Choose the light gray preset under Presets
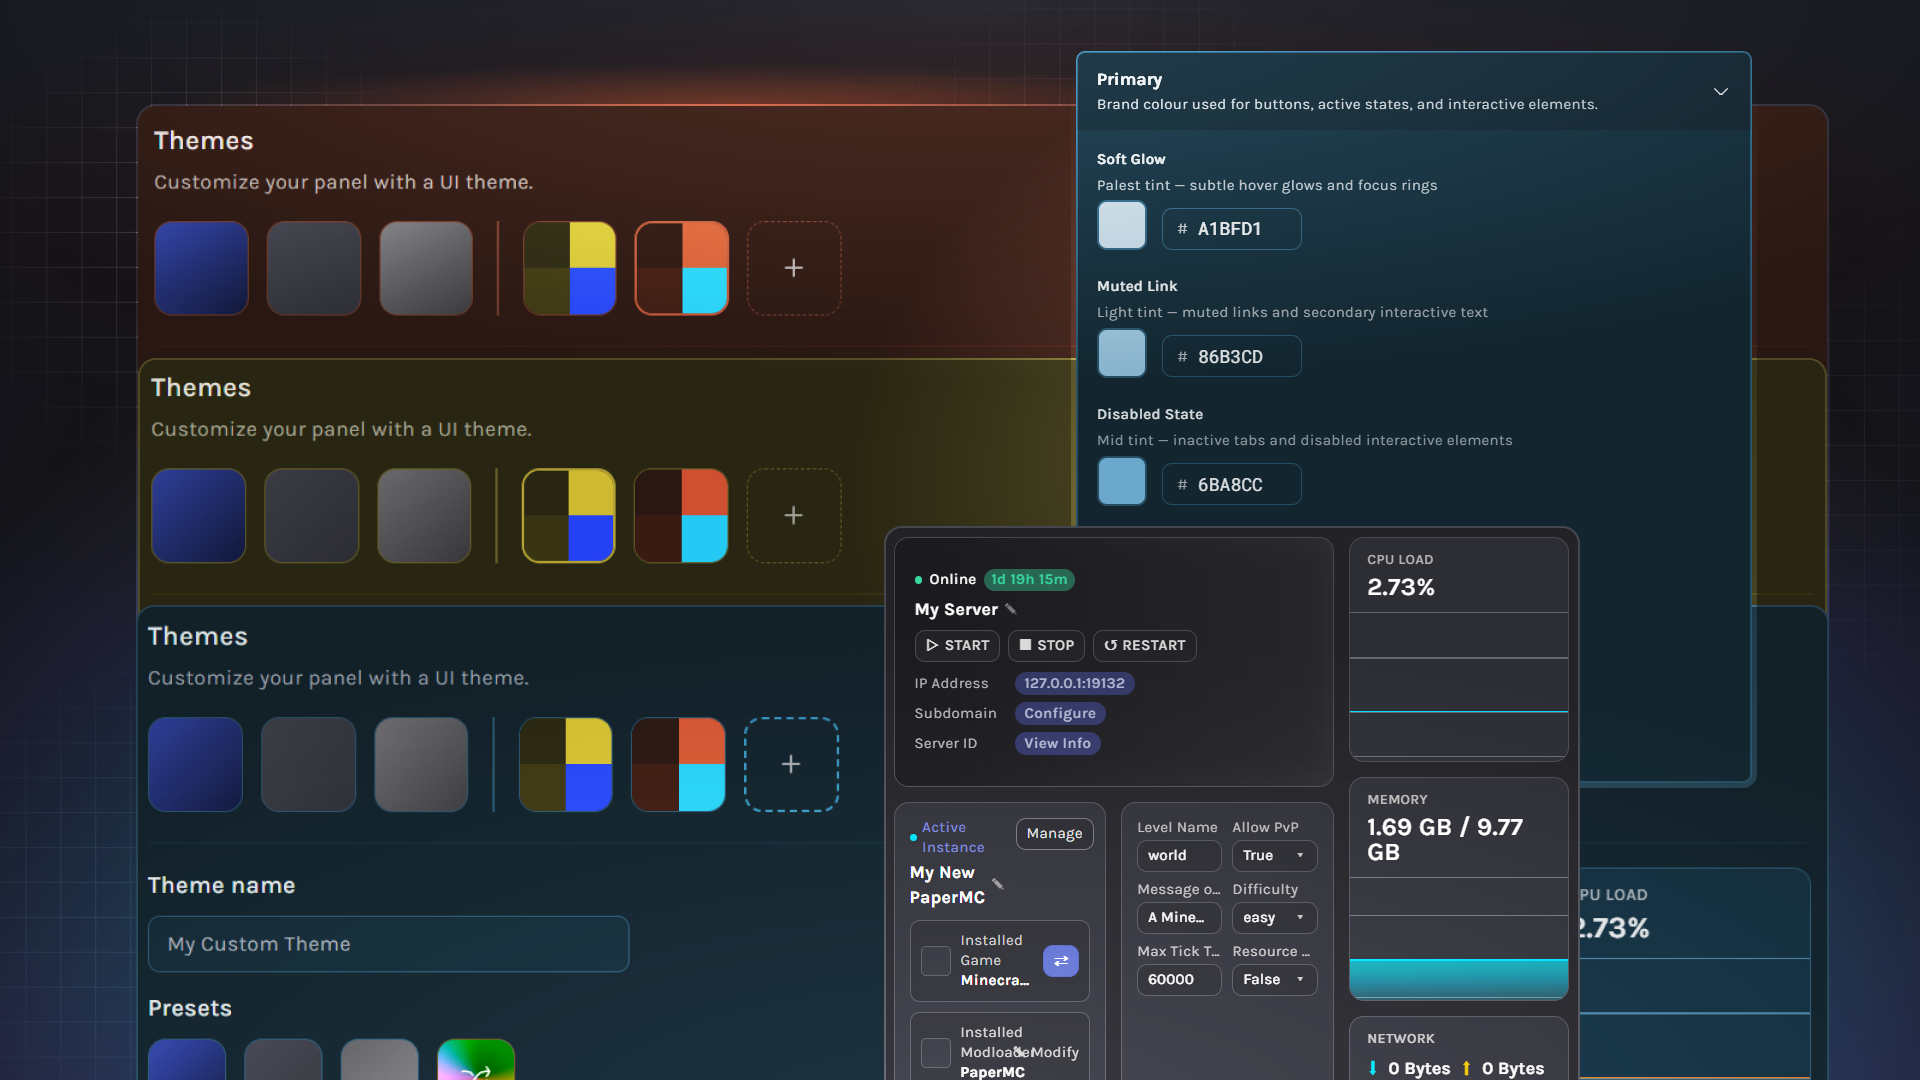Image resolution: width=1920 pixels, height=1080 pixels. point(379,1060)
